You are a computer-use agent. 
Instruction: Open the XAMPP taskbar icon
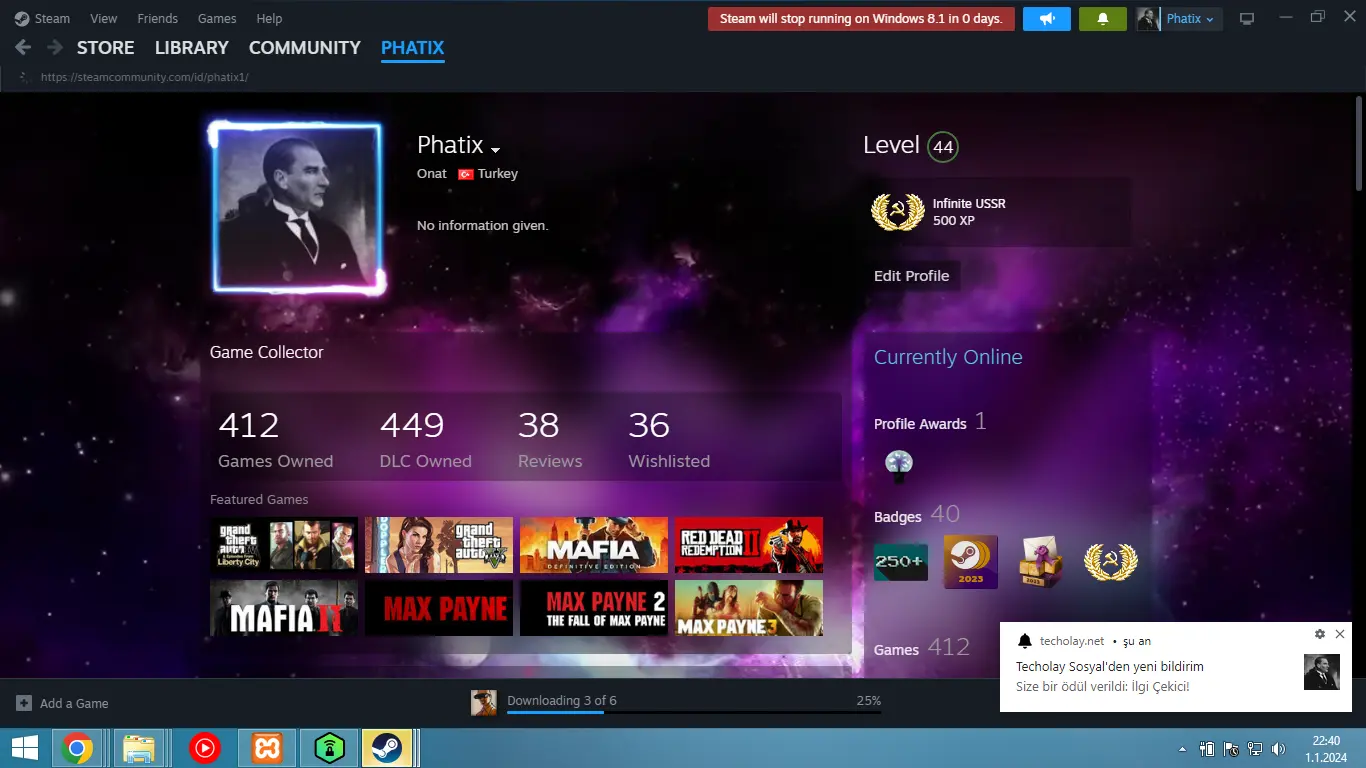(x=267, y=747)
